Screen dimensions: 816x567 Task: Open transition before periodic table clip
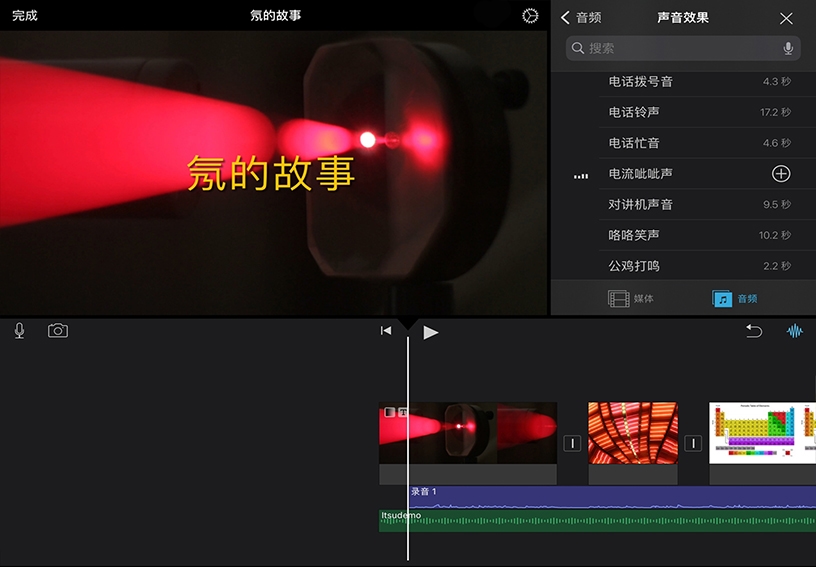click(x=693, y=443)
